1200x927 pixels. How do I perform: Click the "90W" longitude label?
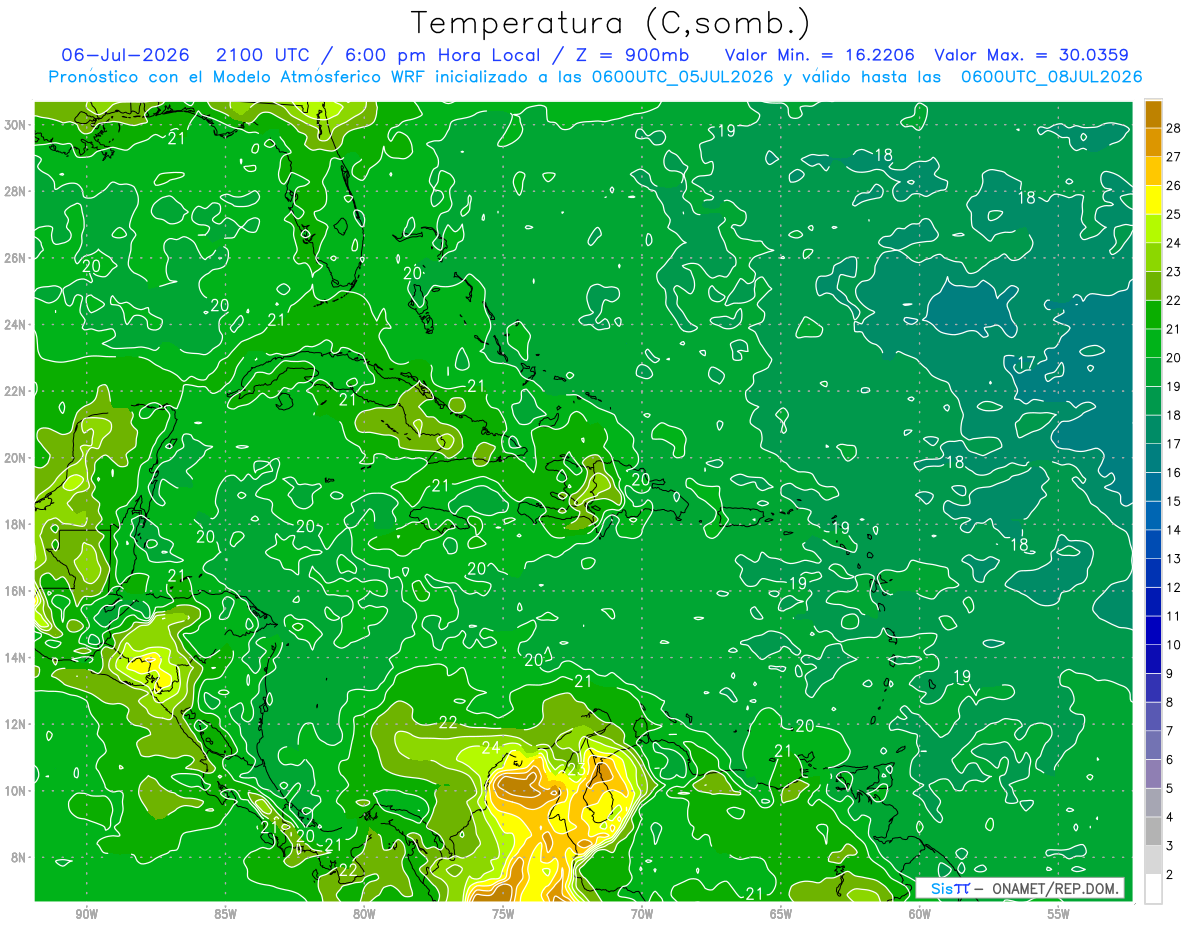click(x=87, y=914)
